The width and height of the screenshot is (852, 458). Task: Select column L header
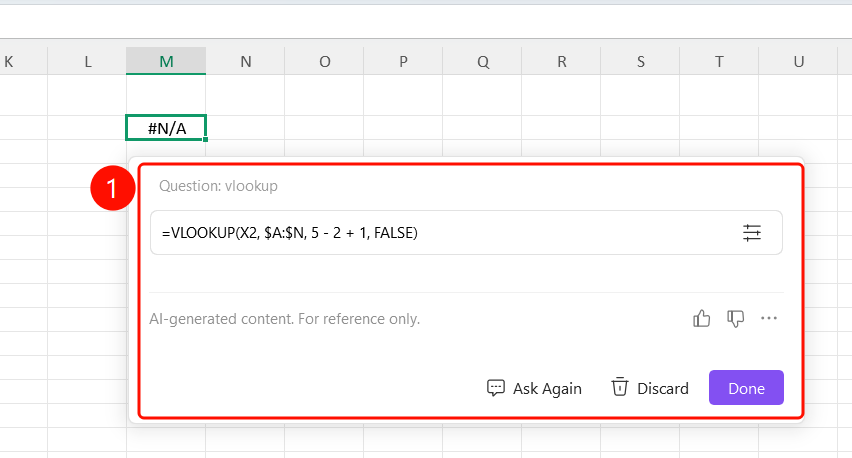[x=87, y=61]
